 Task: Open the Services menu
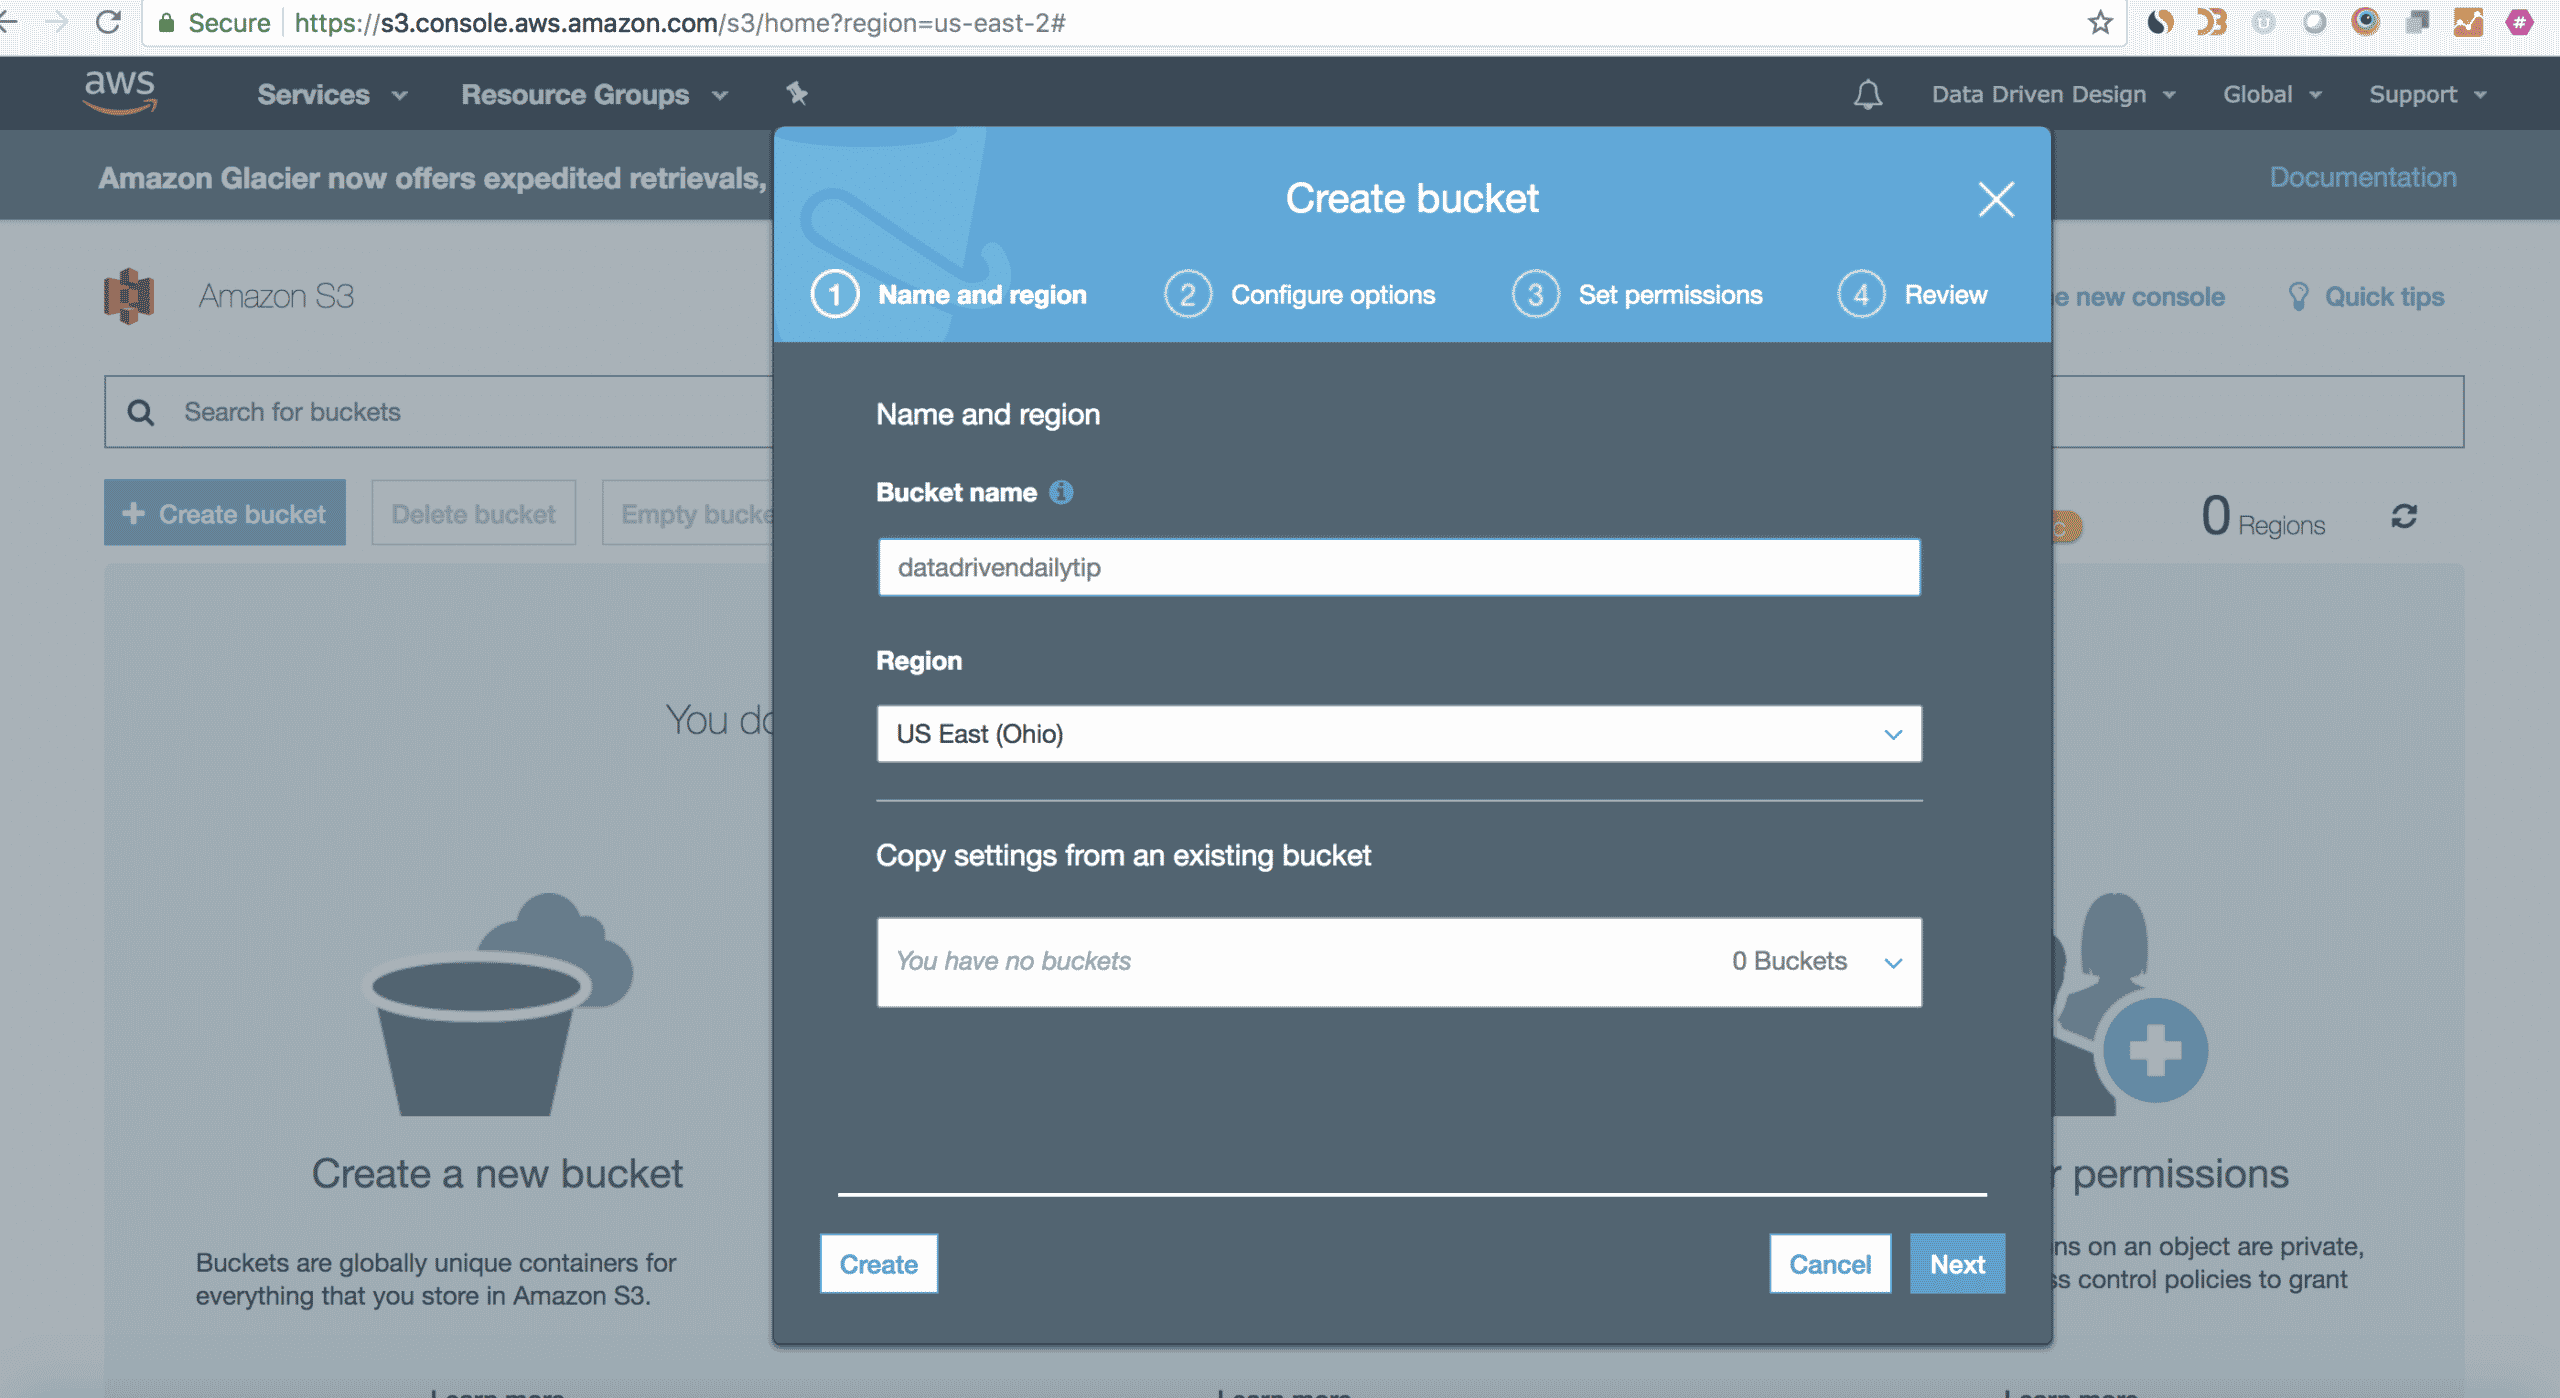click(332, 94)
